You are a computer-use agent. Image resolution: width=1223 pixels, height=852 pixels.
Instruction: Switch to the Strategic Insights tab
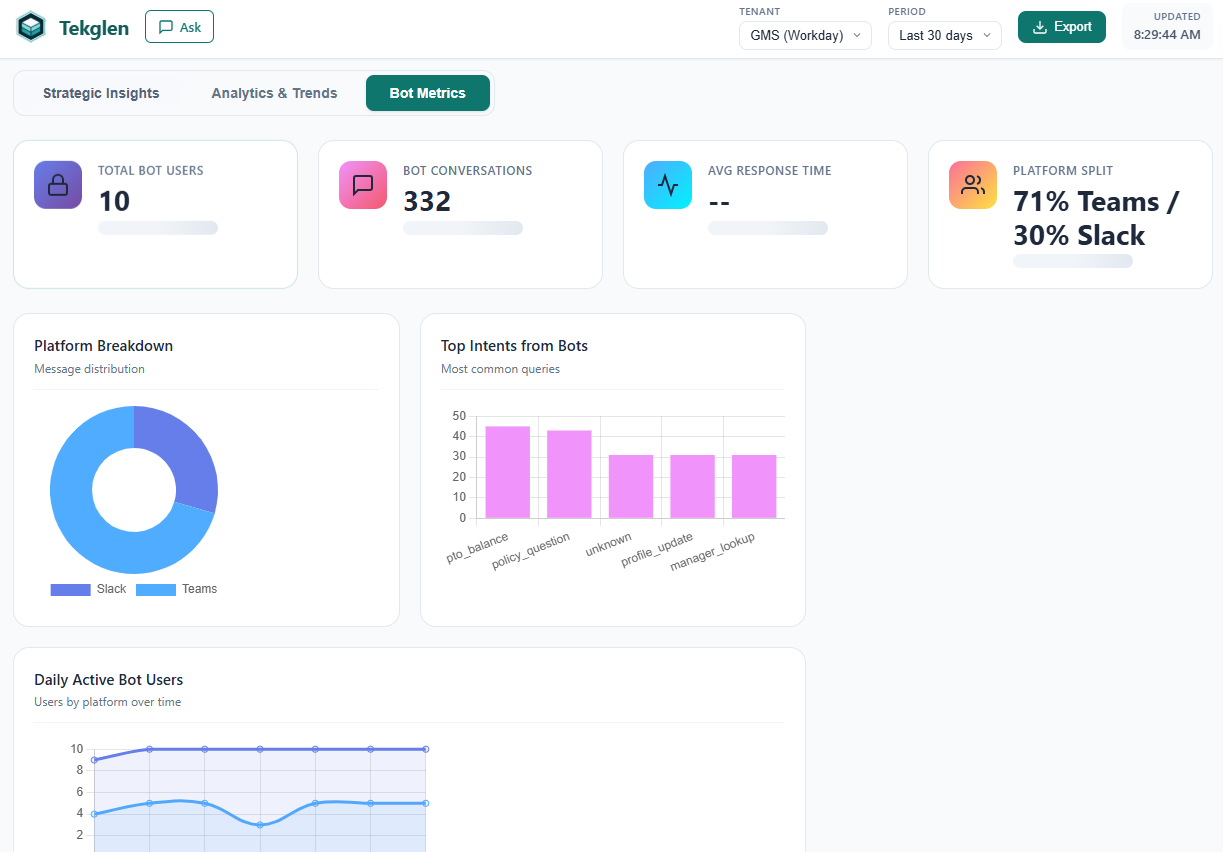(x=100, y=92)
